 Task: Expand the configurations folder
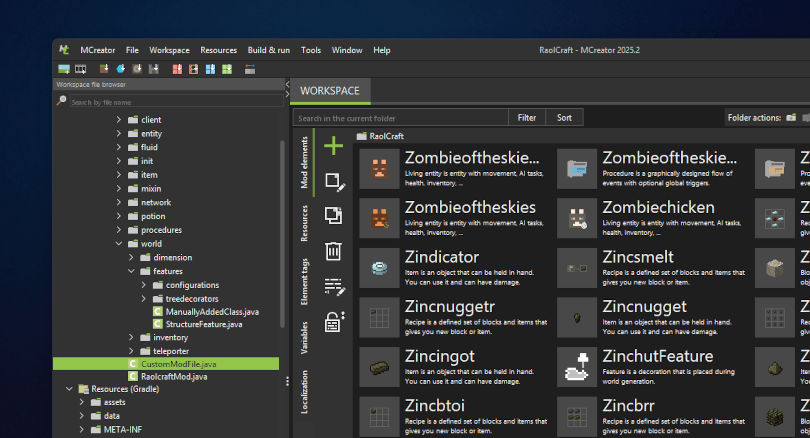pos(144,285)
